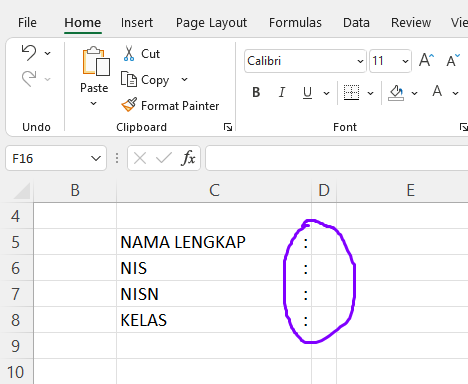The height and width of the screenshot is (384, 468).
Task: Apply Fill Color bucket icon
Action: pyautogui.click(x=396, y=92)
